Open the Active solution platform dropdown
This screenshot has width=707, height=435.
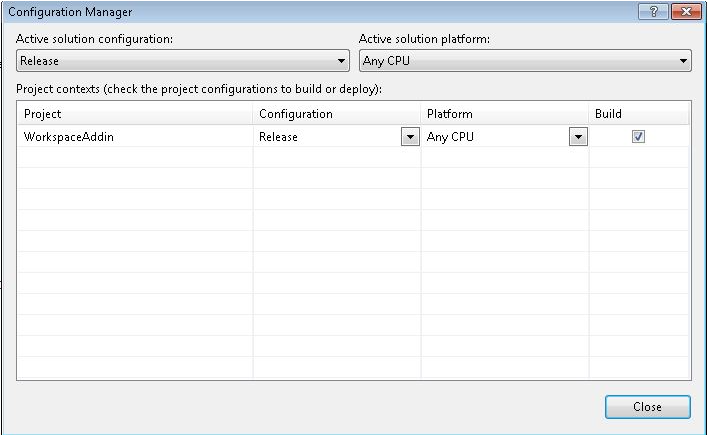click(525, 61)
